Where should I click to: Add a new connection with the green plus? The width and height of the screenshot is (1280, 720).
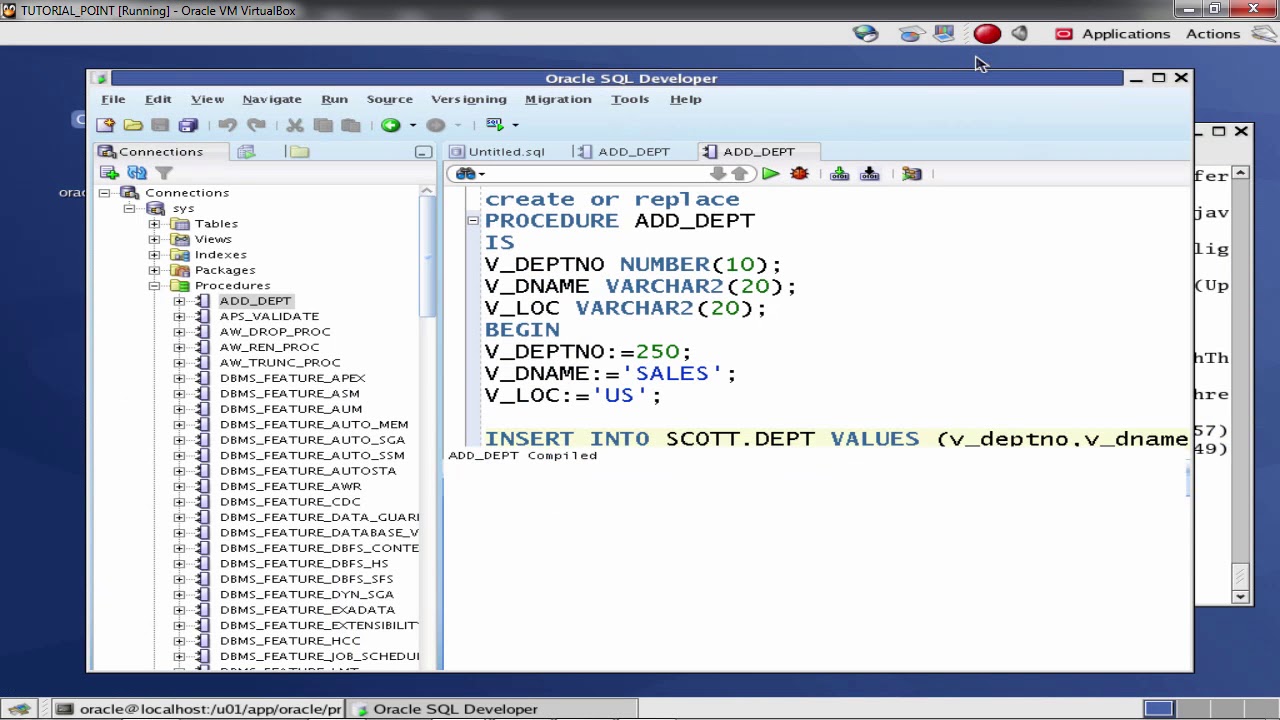[109, 173]
